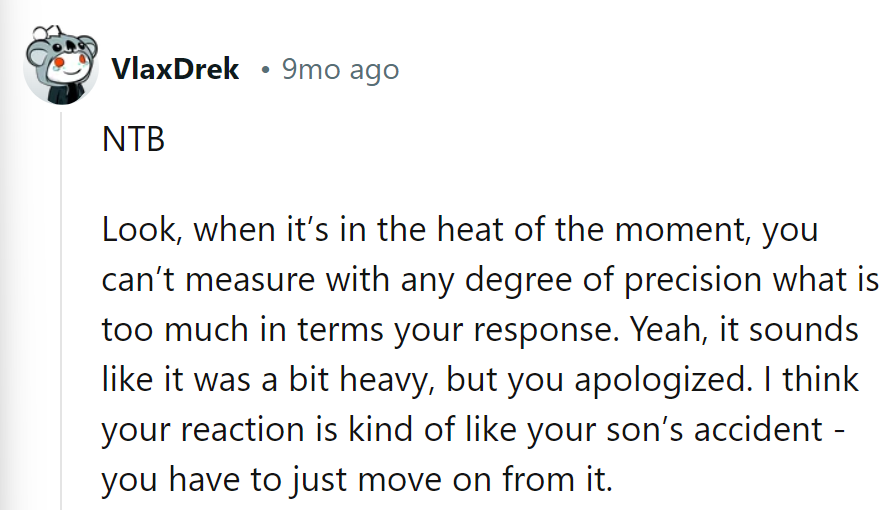The height and width of the screenshot is (510, 892).
Task: Click the words 'I think' at line end
Action: coord(811,379)
